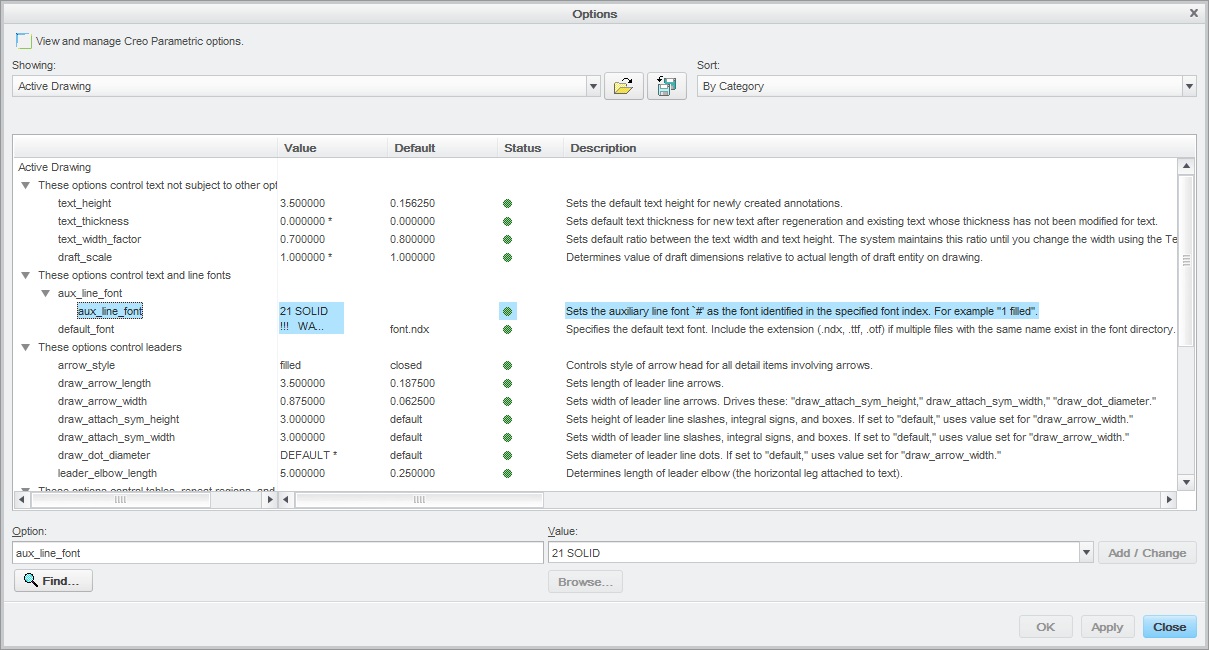The height and width of the screenshot is (650, 1209).
Task: Click the Options header icon beside View and manage
Action: (22, 41)
